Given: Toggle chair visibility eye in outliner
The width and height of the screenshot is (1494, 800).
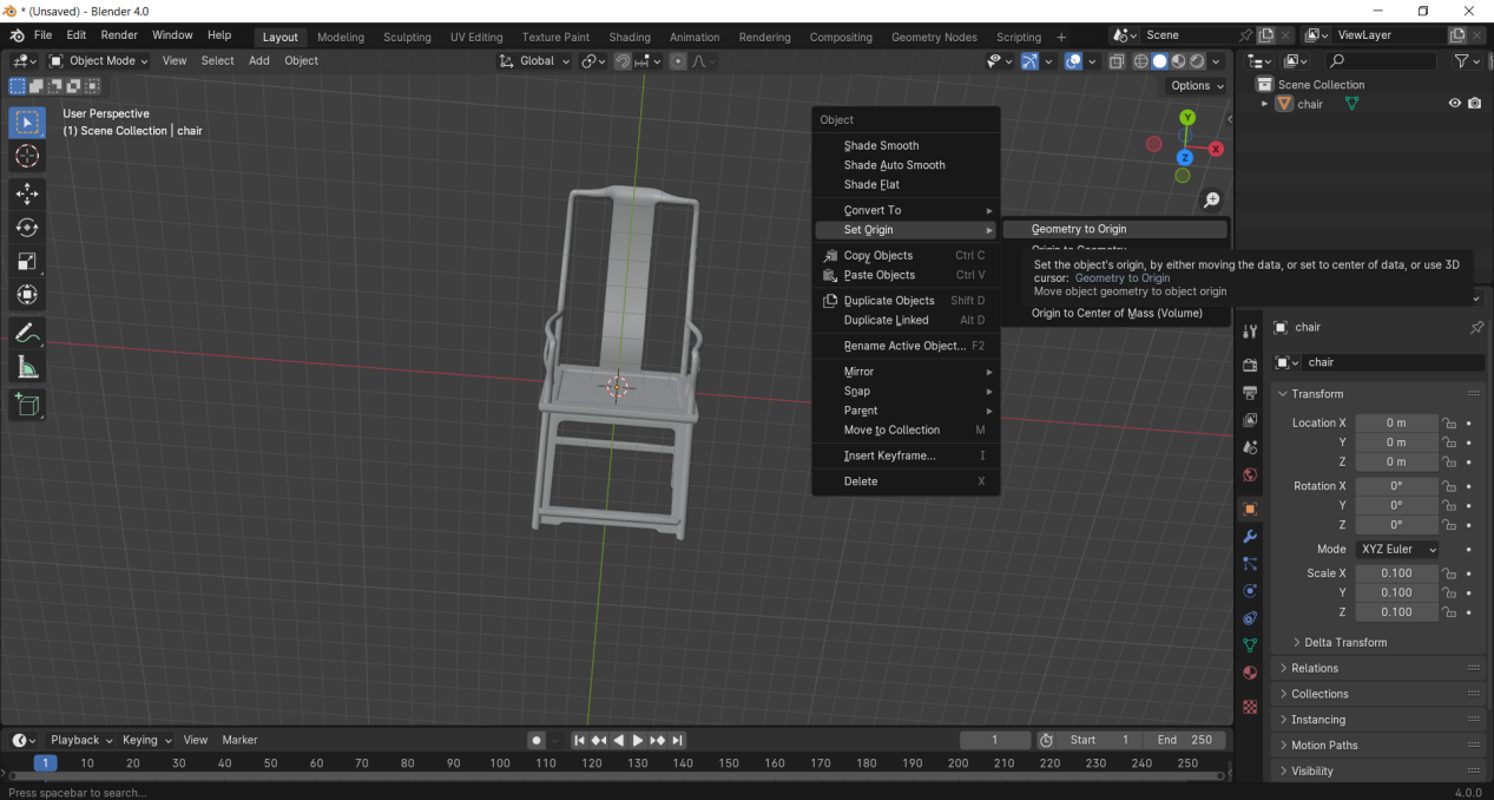Looking at the screenshot, I should click(x=1454, y=104).
